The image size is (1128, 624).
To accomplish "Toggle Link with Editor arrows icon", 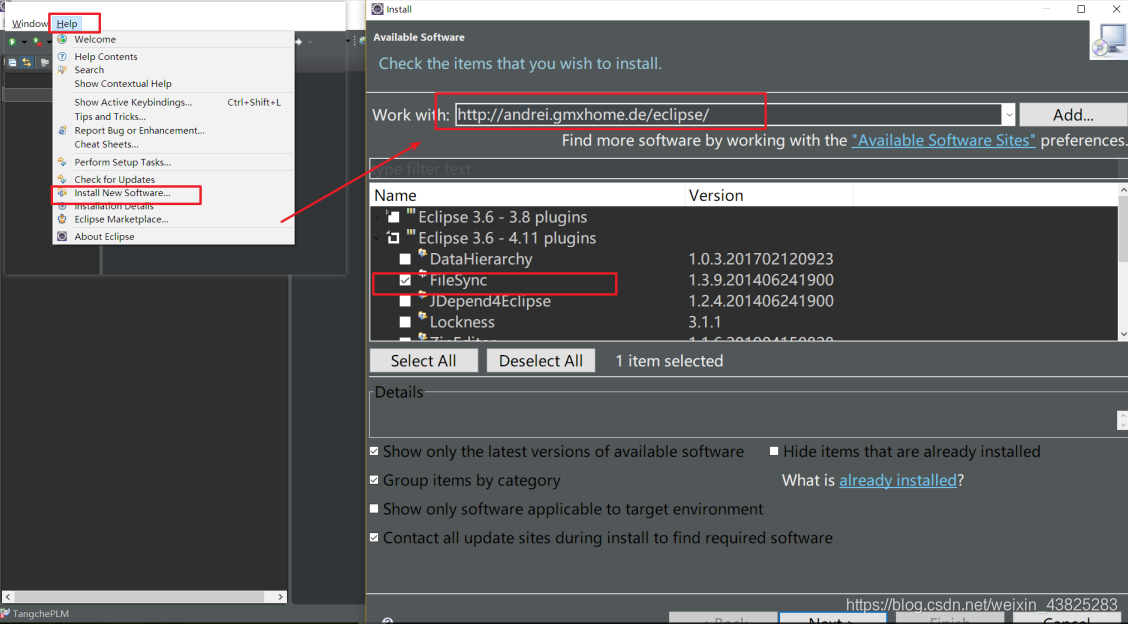I will click(x=27, y=63).
